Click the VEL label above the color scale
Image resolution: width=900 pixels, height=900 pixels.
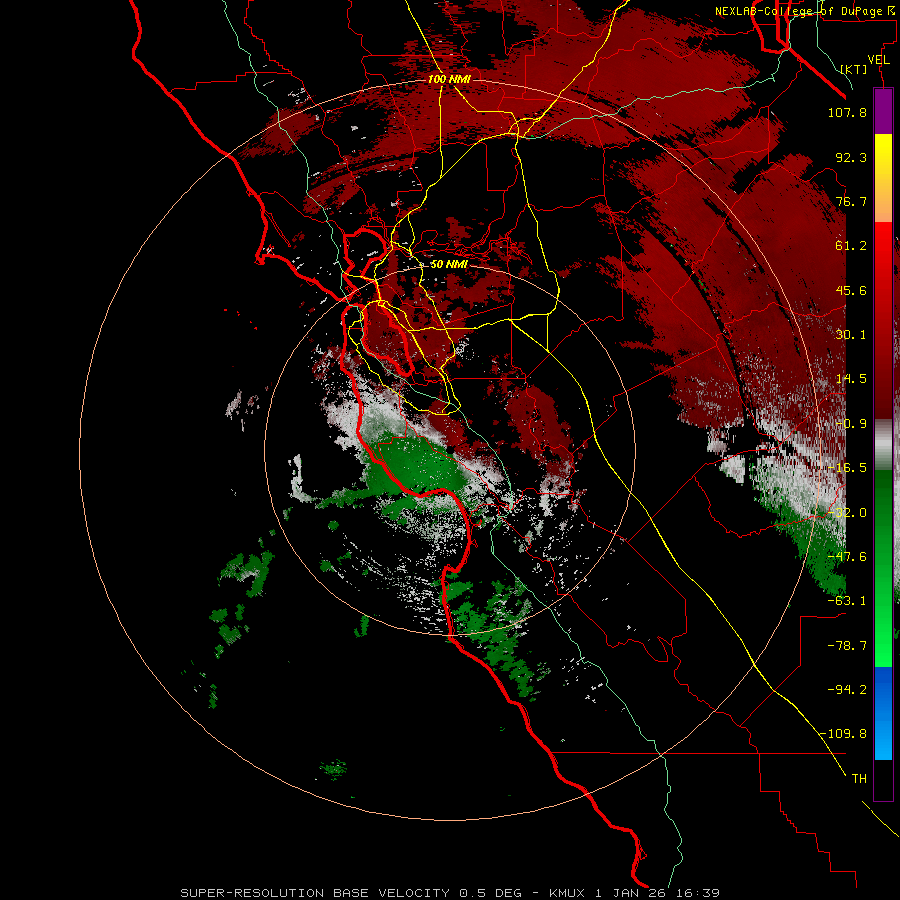878,60
